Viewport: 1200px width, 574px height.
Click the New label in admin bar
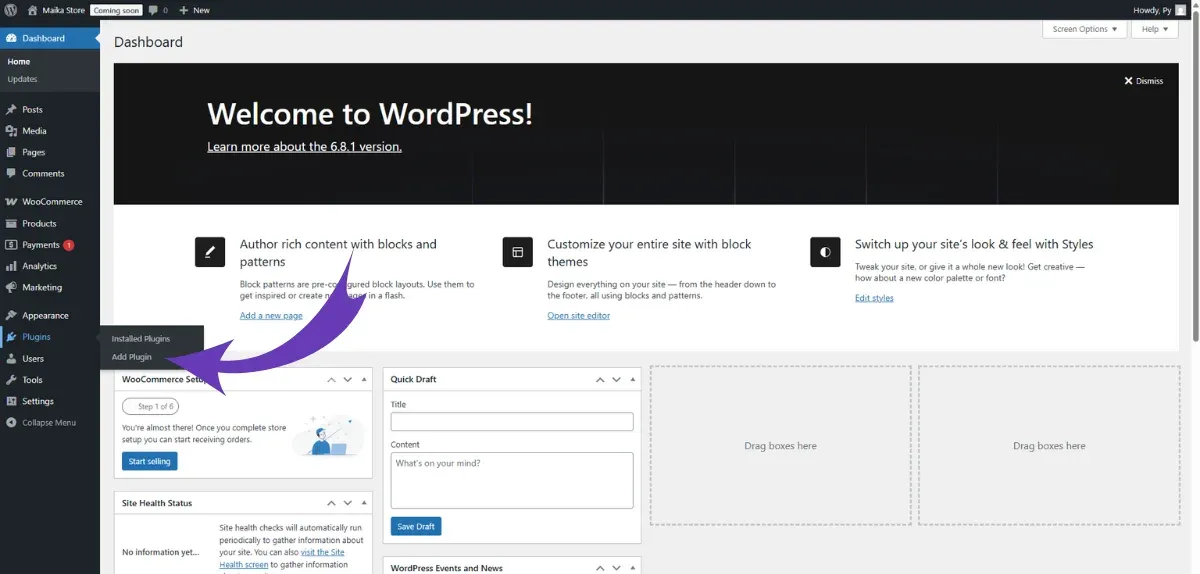click(x=201, y=10)
